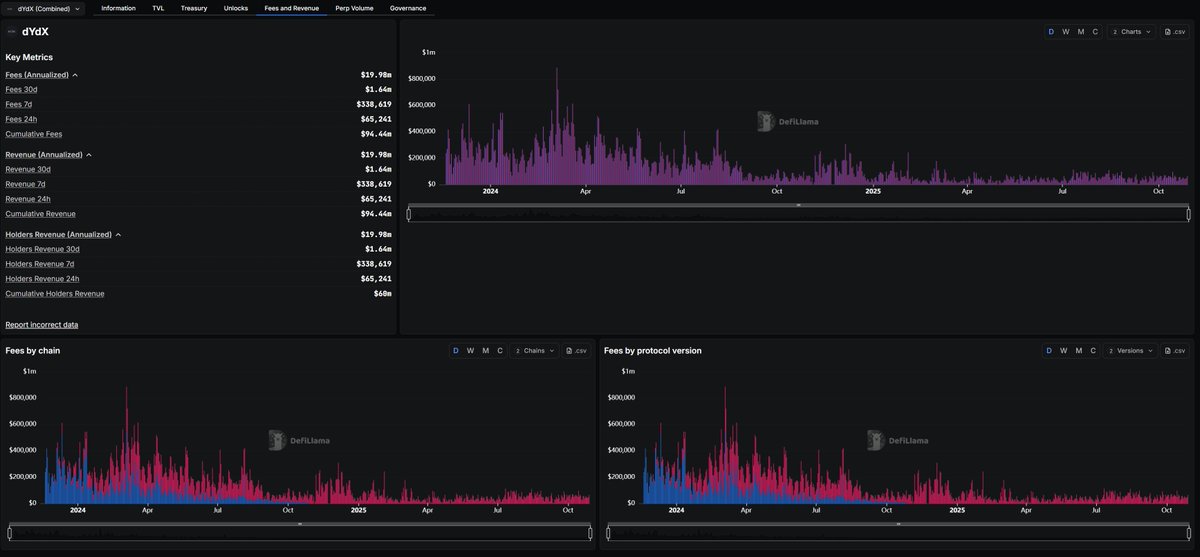Set Fees by chain chart to monthly (M)
Viewport: 1200px width, 557px height.
[485, 351]
